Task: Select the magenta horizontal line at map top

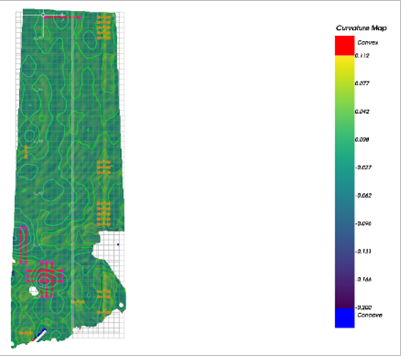Action: tap(62, 17)
